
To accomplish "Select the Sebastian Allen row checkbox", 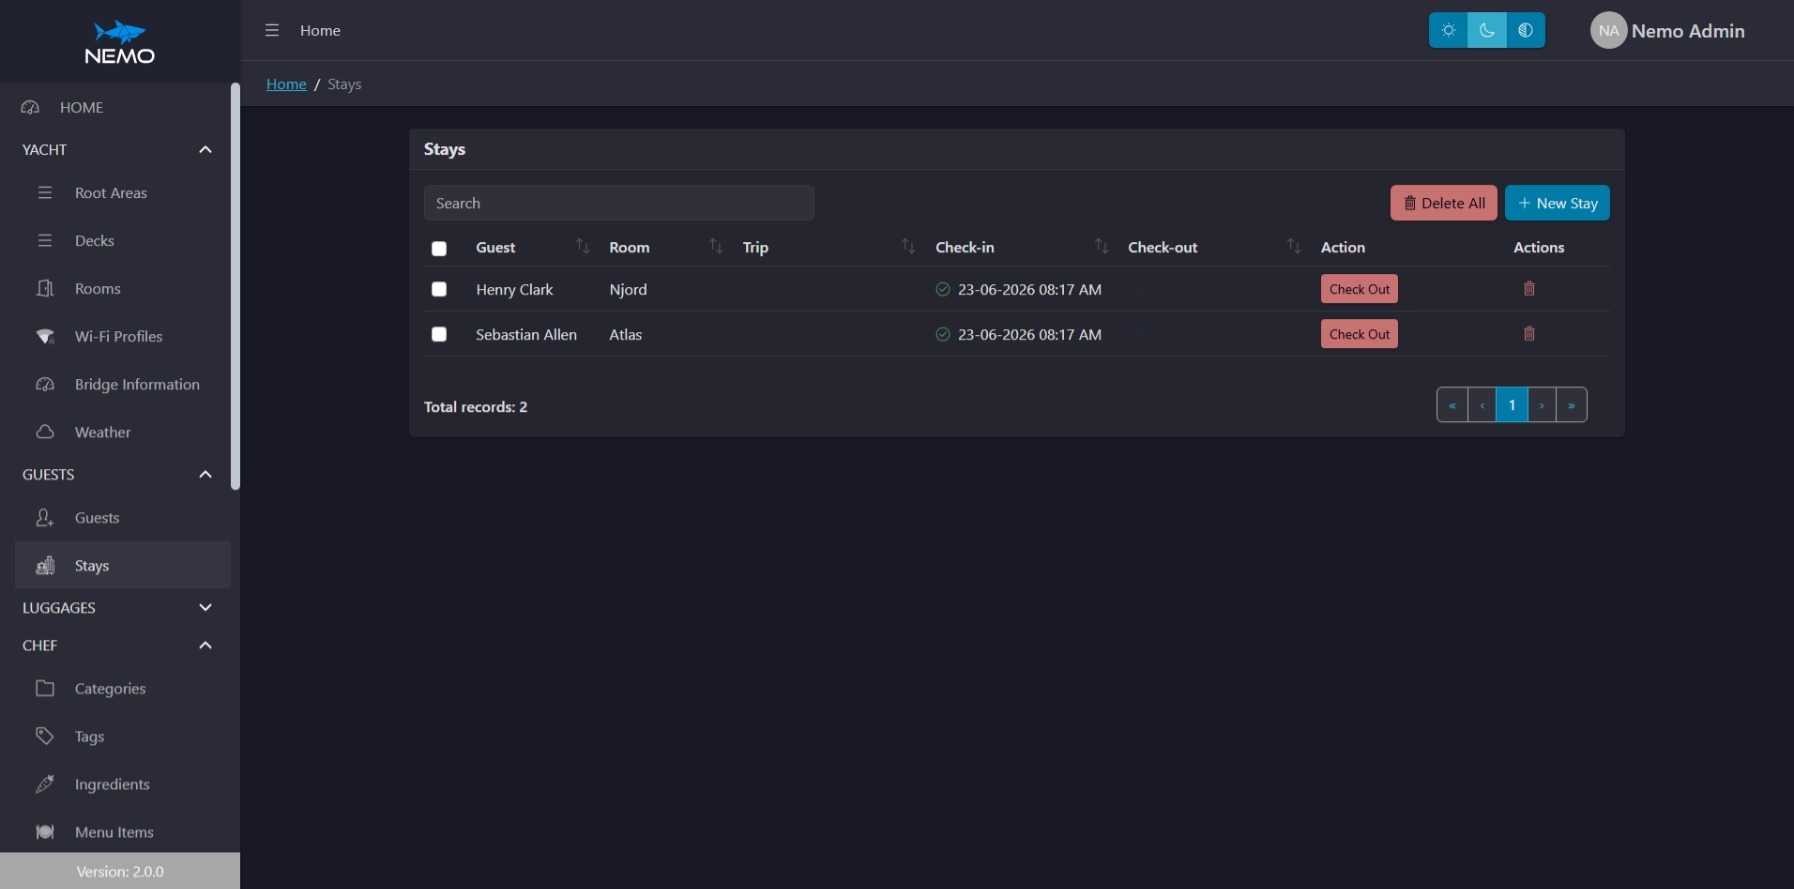I will (439, 334).
